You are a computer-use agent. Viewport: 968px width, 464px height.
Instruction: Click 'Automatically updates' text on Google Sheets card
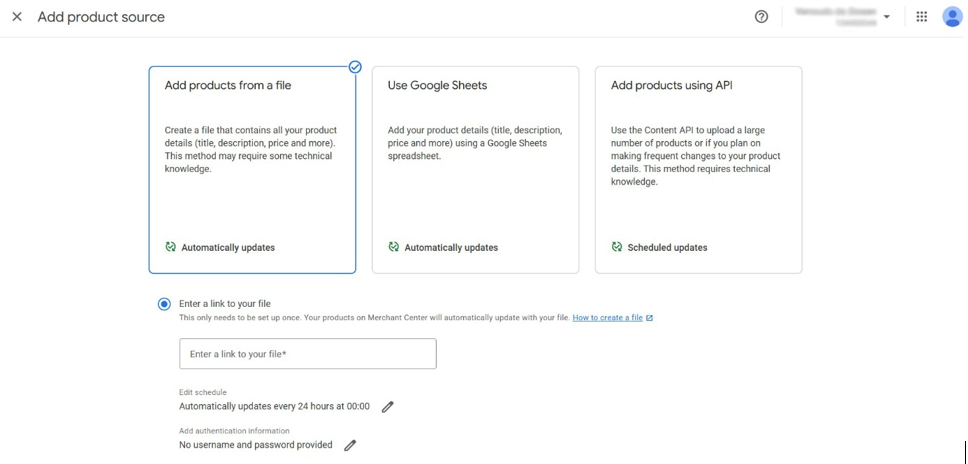(x=451, y=247)
